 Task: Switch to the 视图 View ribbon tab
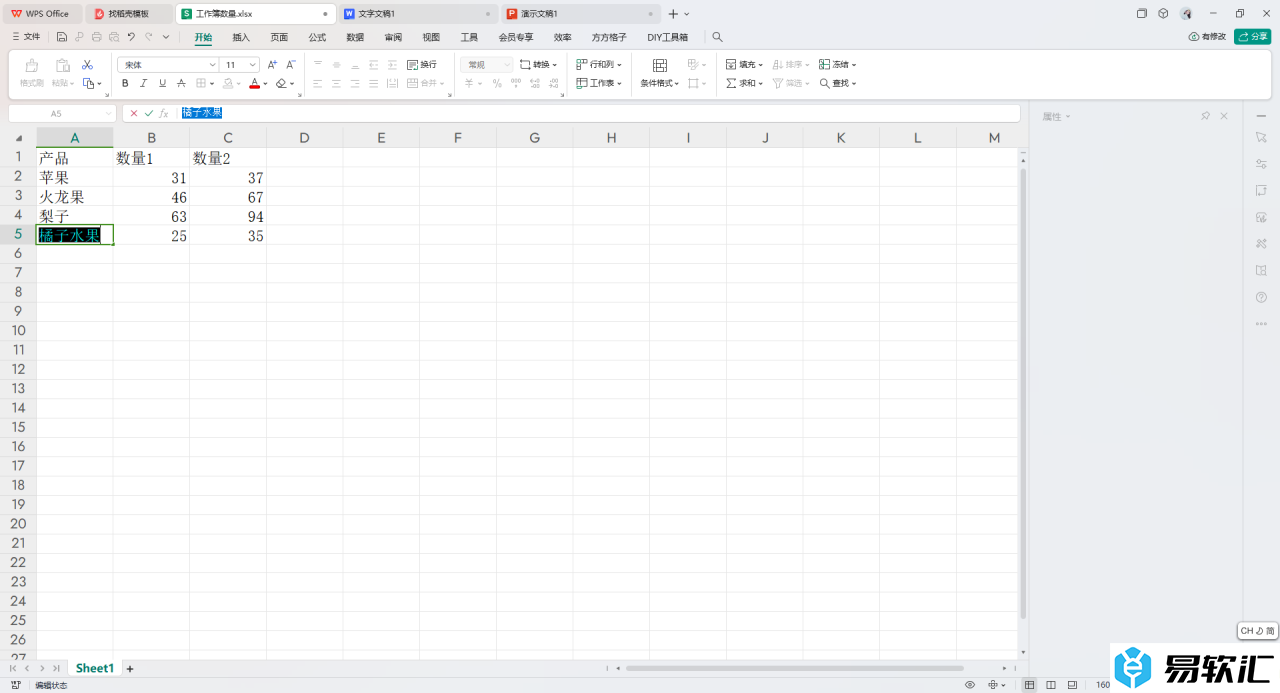pos(431,37)
